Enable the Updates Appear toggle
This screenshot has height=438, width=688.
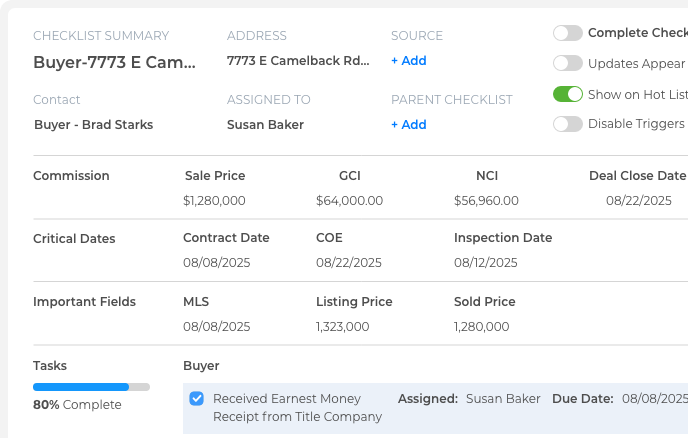coord(567,63)
